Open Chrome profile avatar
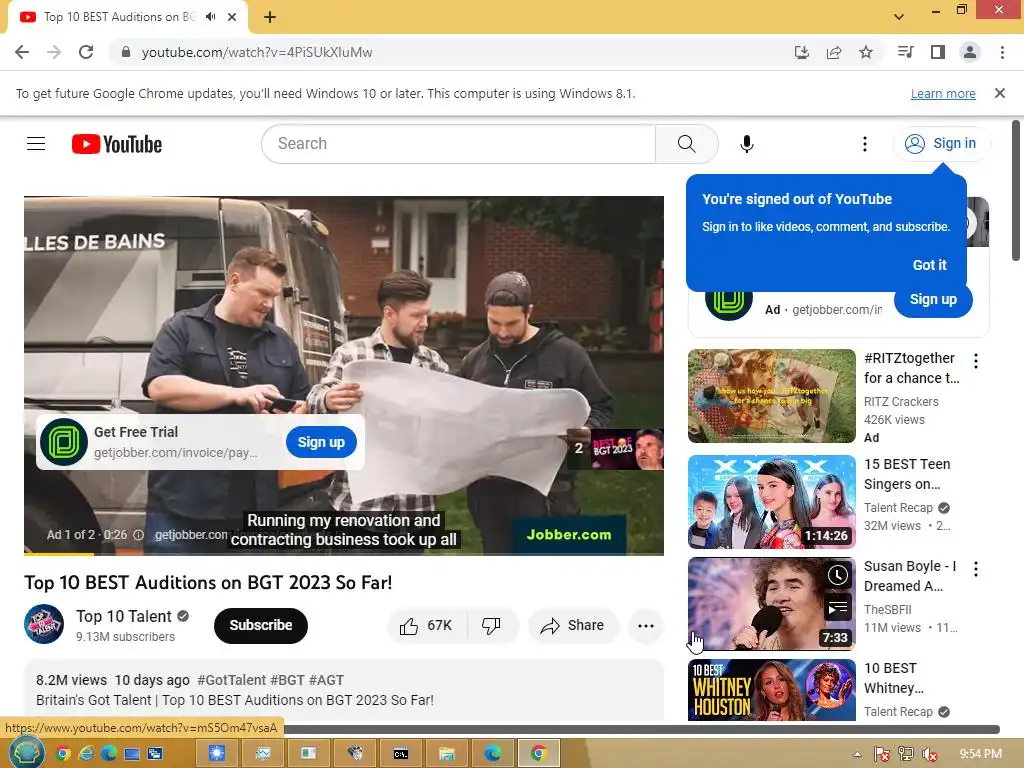The height and width of the screenshot is (768, 1024). click(x=970, y=52)
